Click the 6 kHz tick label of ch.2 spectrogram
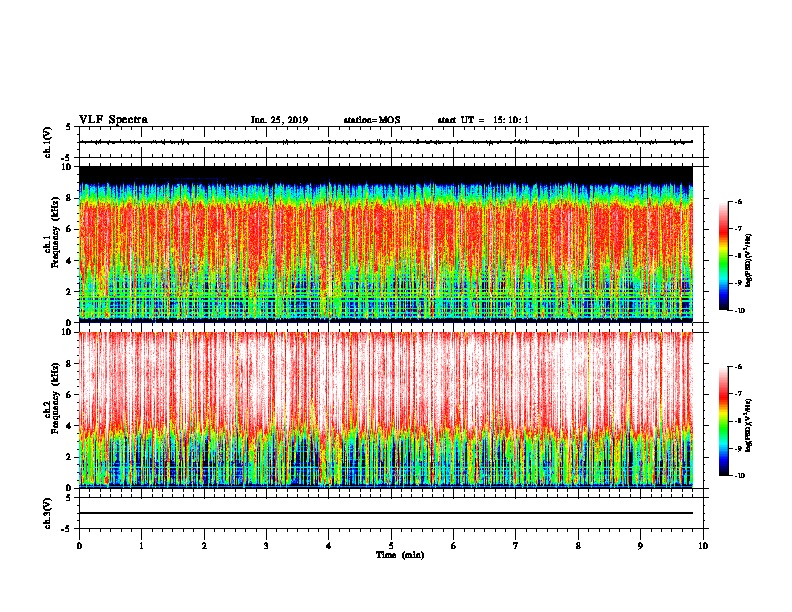The height and width of the screenshot is (612, 792). click(x=71, y=395)
